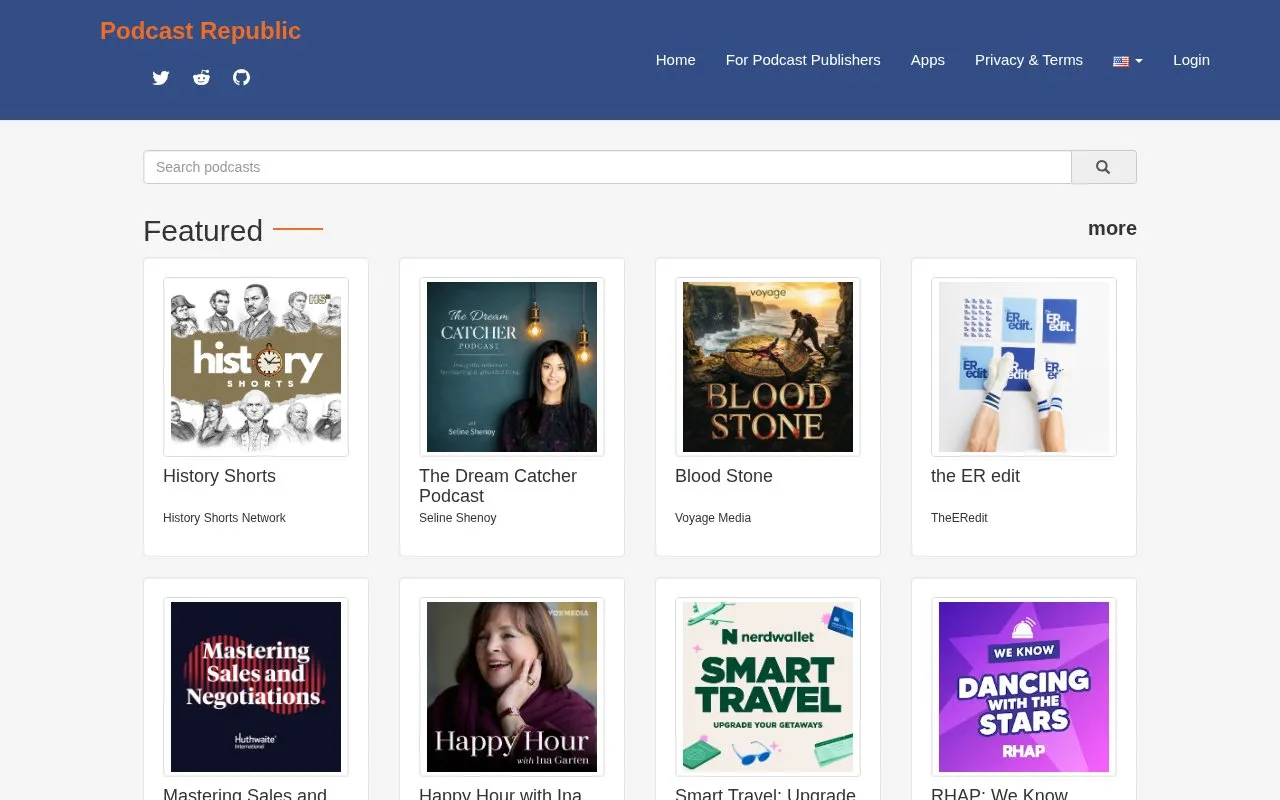The image size is (1280, 800).
Task: Open Privacy & Terms page
Action: pos(1029,60)
